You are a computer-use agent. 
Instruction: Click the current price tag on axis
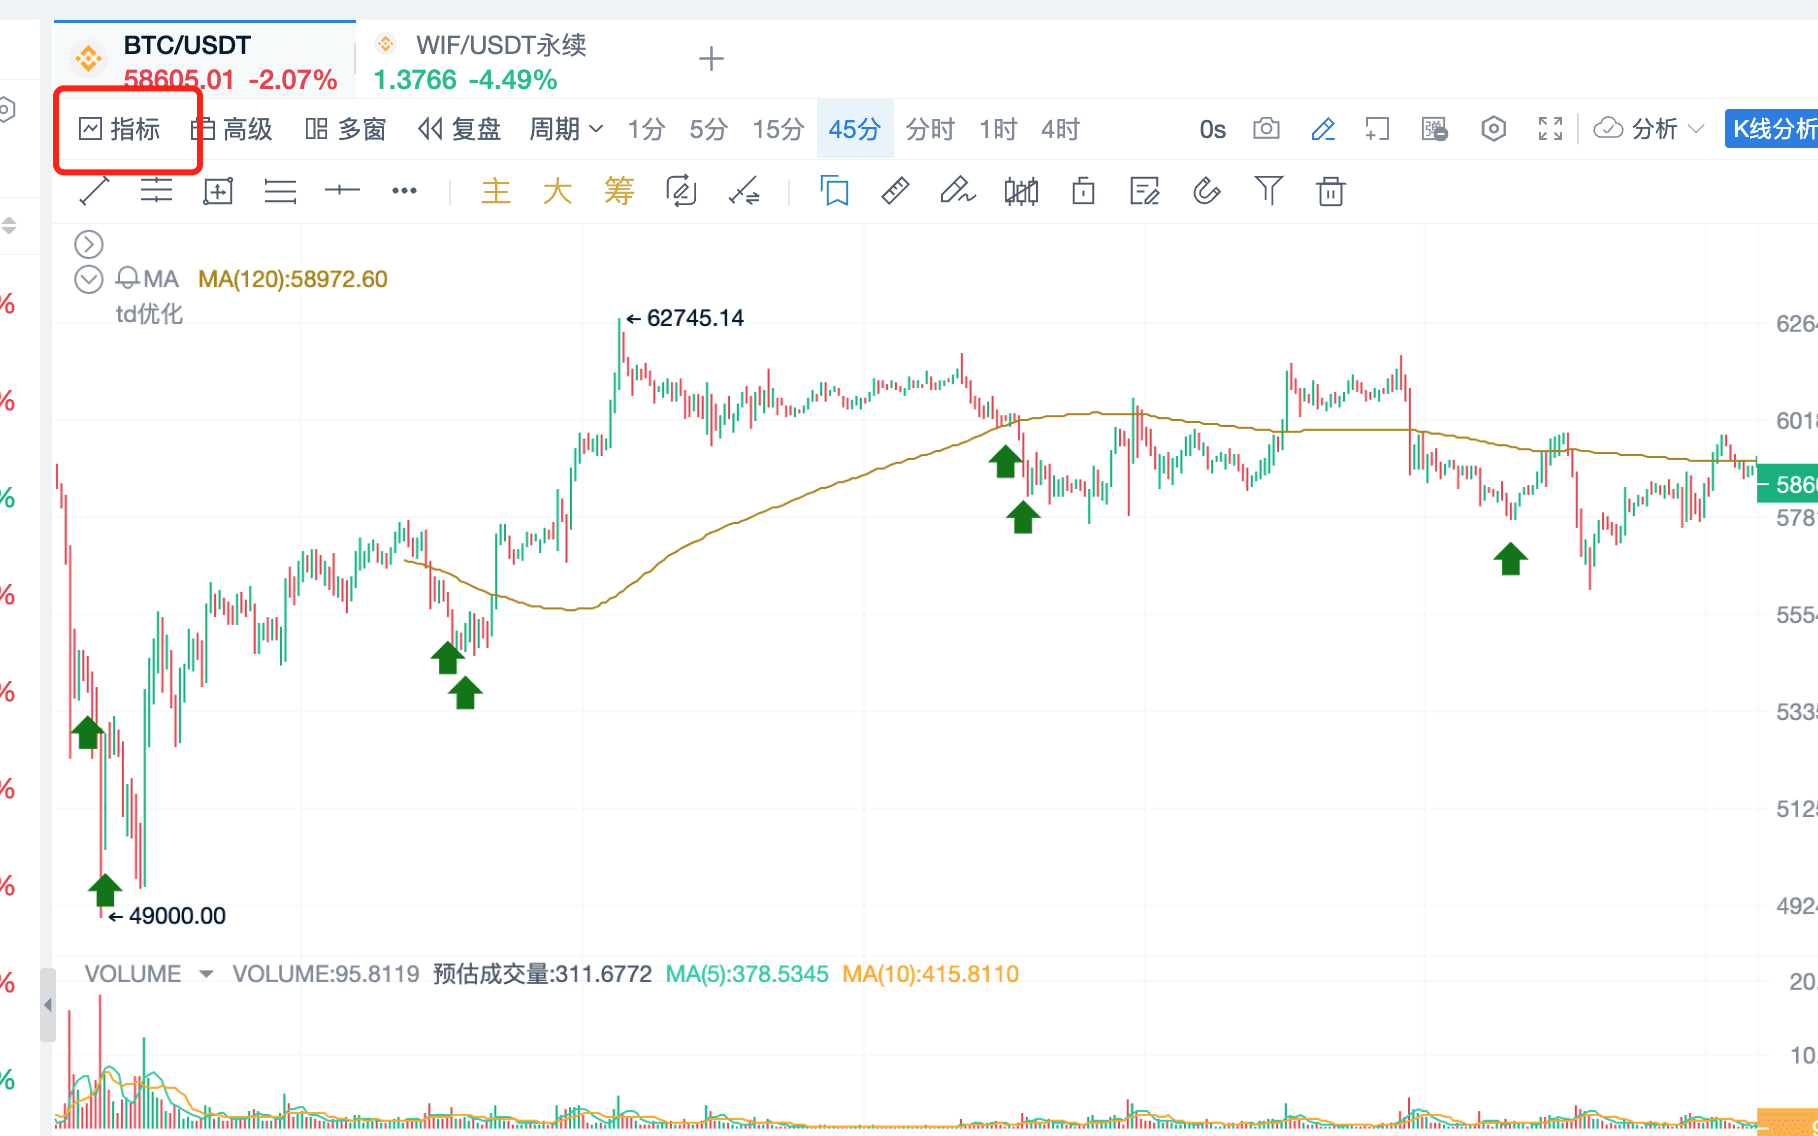(x=1787, y=485)
